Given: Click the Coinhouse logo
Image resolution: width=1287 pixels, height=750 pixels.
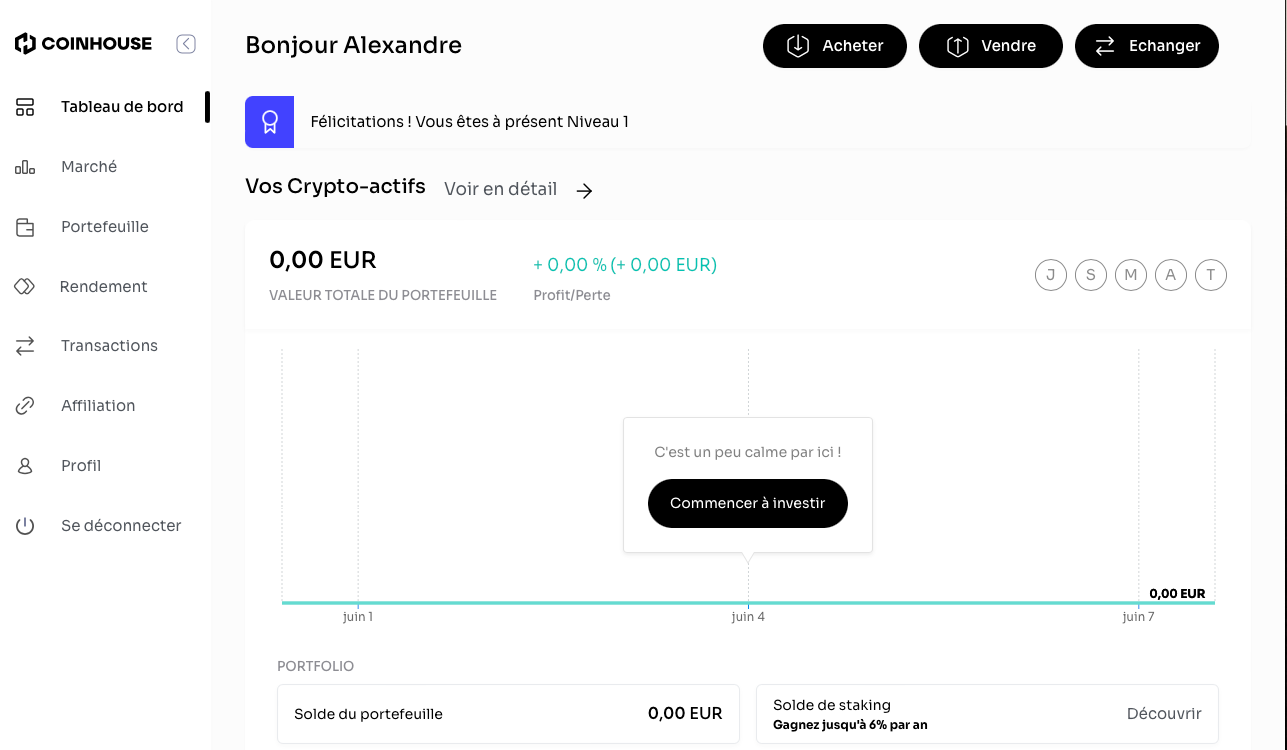Looking at the screenshot, I should tap(83, 44).
